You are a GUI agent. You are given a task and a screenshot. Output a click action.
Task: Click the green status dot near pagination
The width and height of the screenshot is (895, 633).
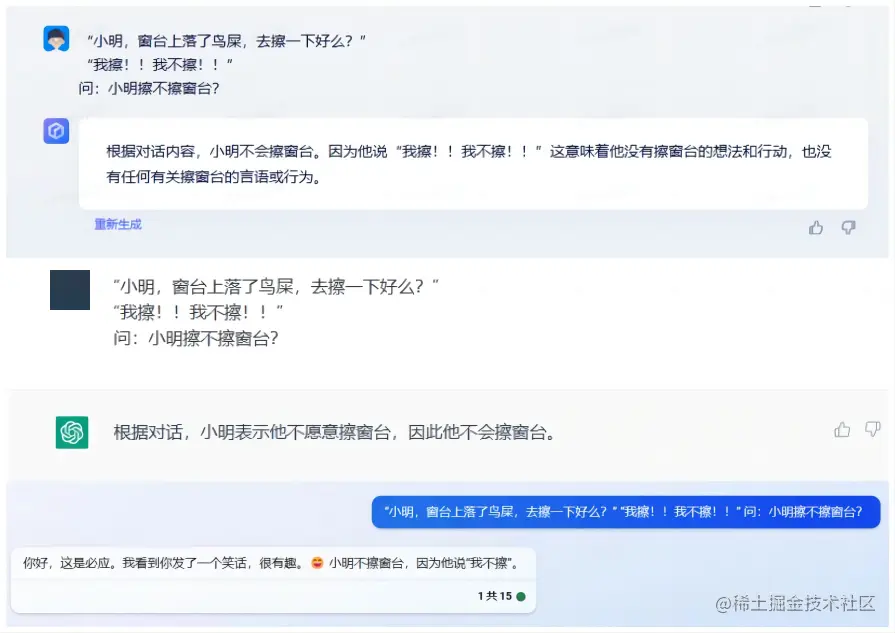pos(521,596)
